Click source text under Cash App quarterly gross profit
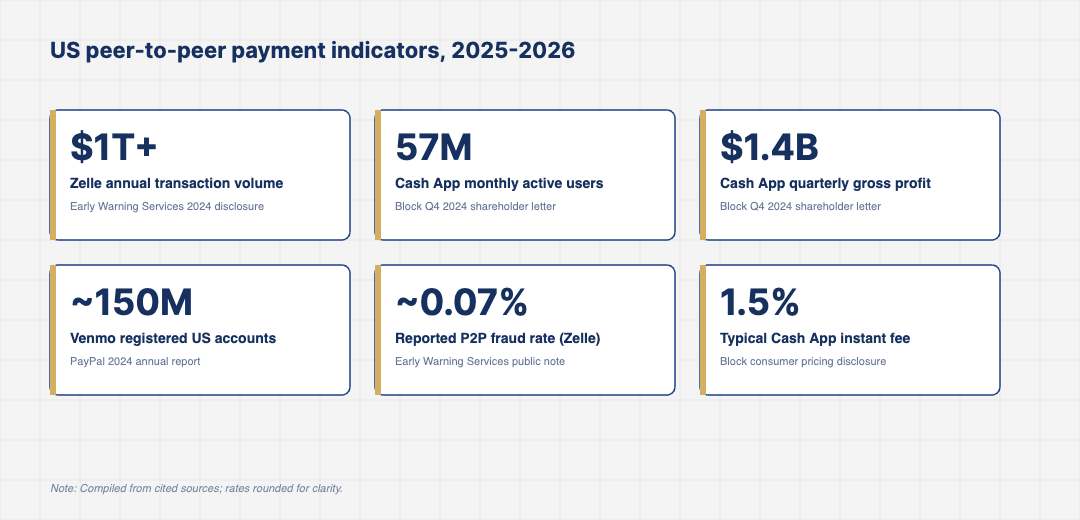The width and height of the screenshot is (1080, 520). [x=800, y=206]
